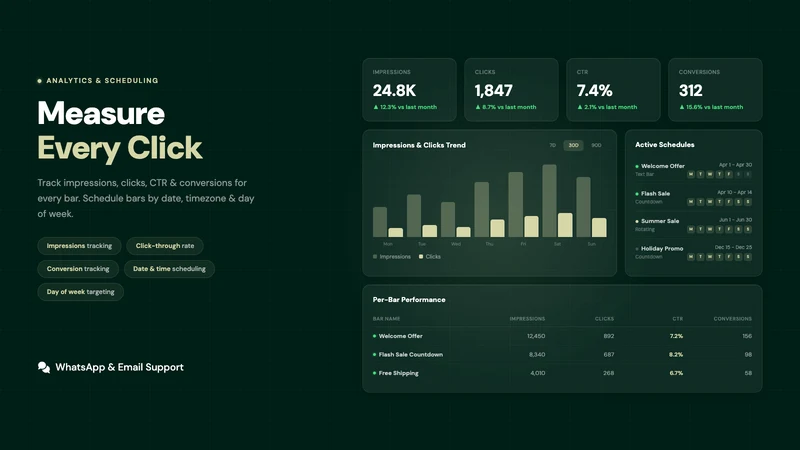Sort table by CLICKS column header
This screenshot has height=450, width=800.
(x=604, y=319)
